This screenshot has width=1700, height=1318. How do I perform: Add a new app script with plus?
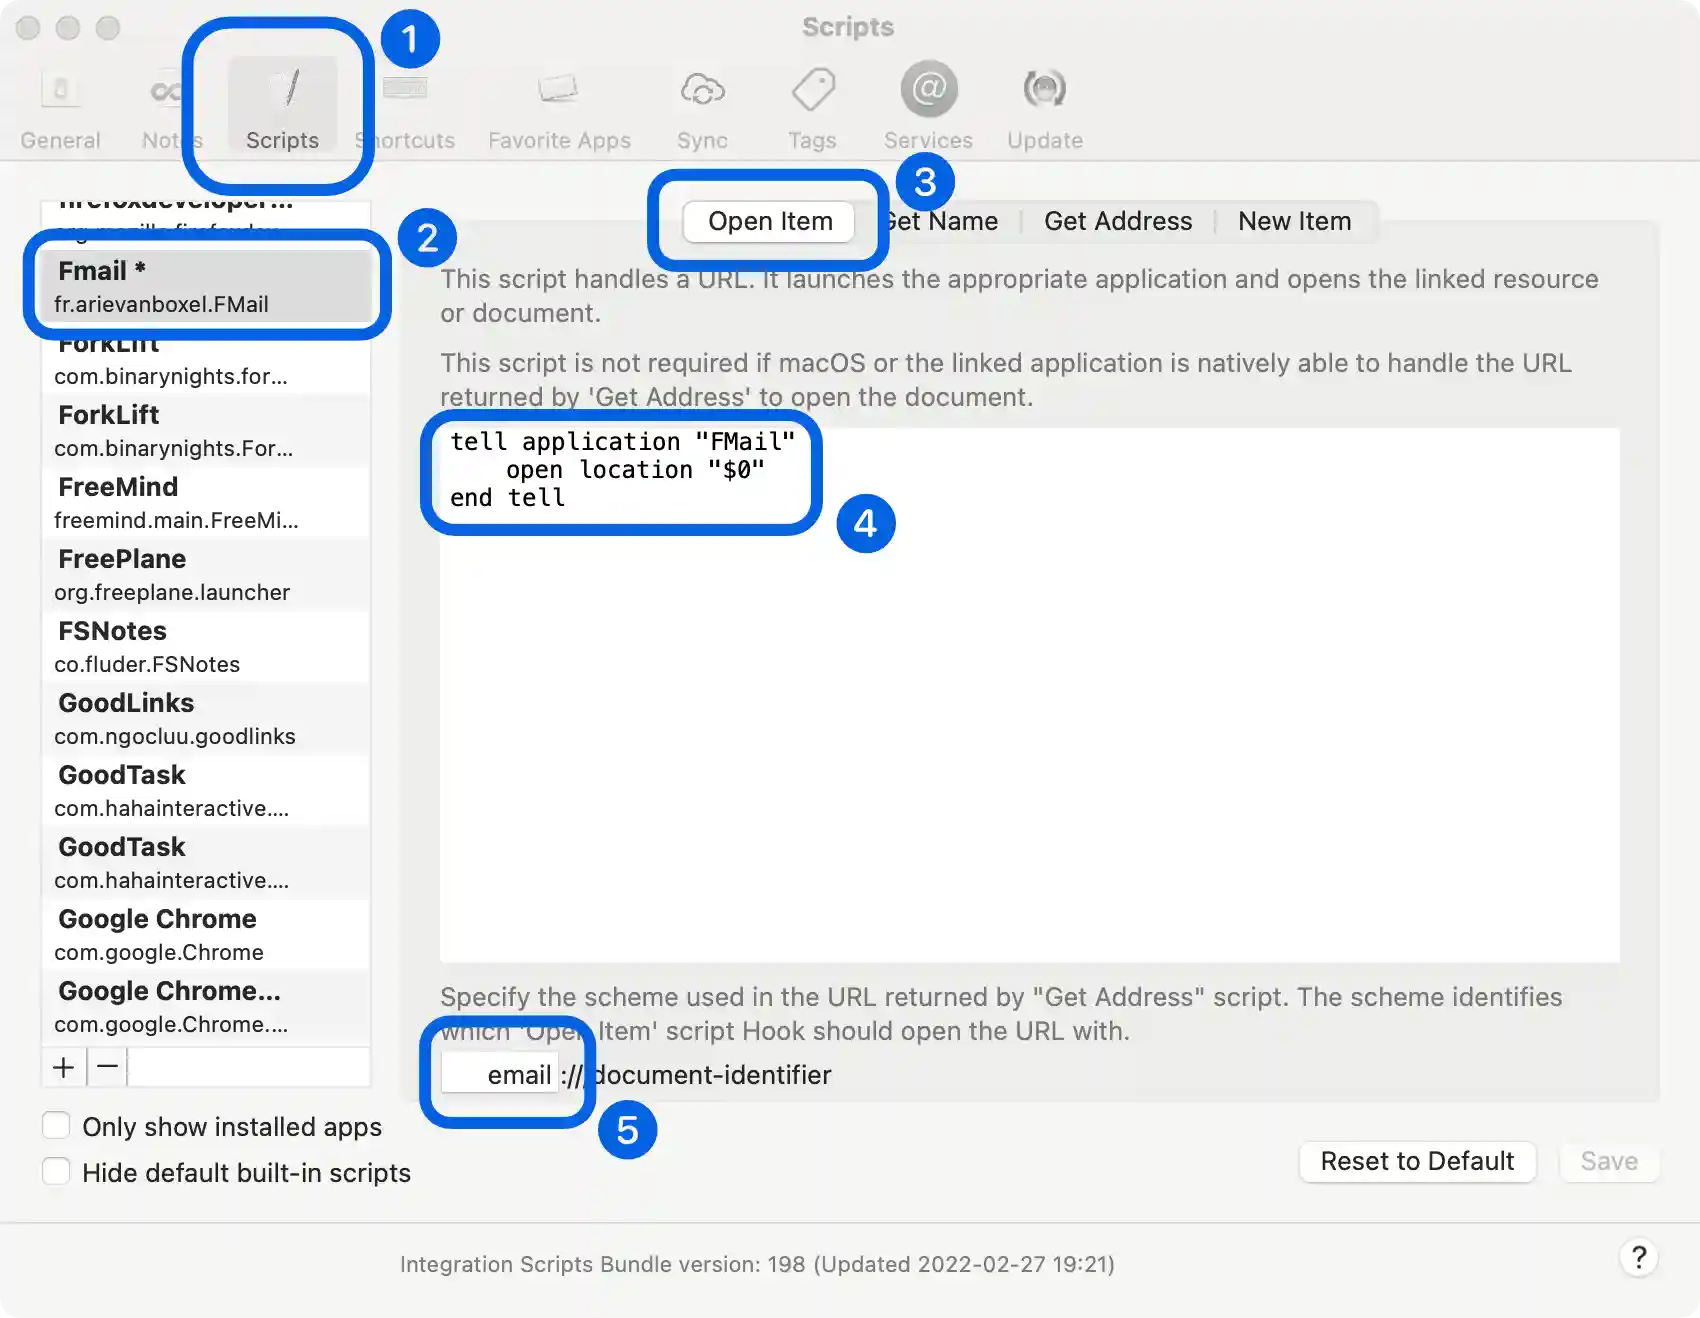pyautogui.click(x=64, y=1067)
